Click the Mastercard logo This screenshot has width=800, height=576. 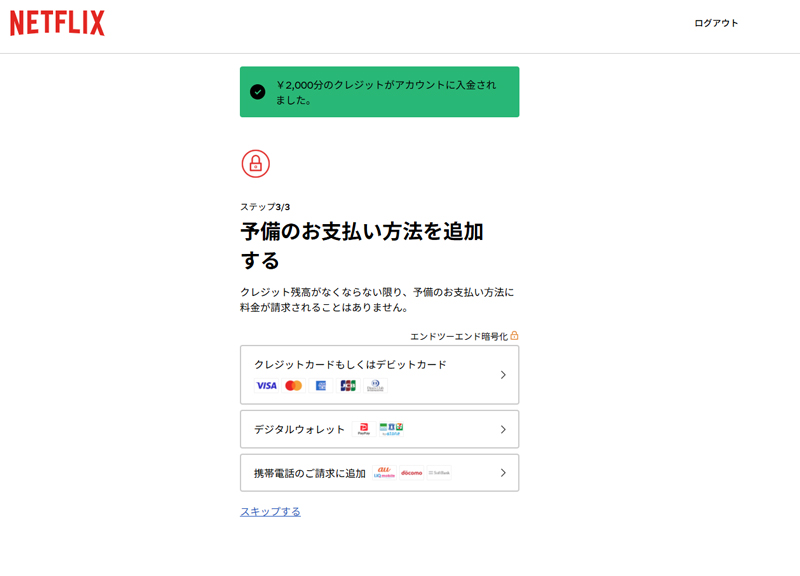pyautogui.click(x=293, y=386)
